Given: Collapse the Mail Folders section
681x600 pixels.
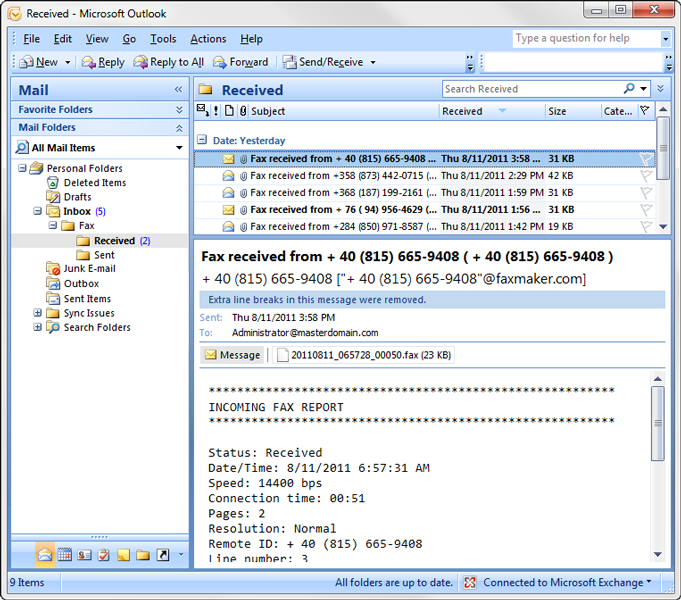Looking at the screenshot, I should (x=179, y=128).
